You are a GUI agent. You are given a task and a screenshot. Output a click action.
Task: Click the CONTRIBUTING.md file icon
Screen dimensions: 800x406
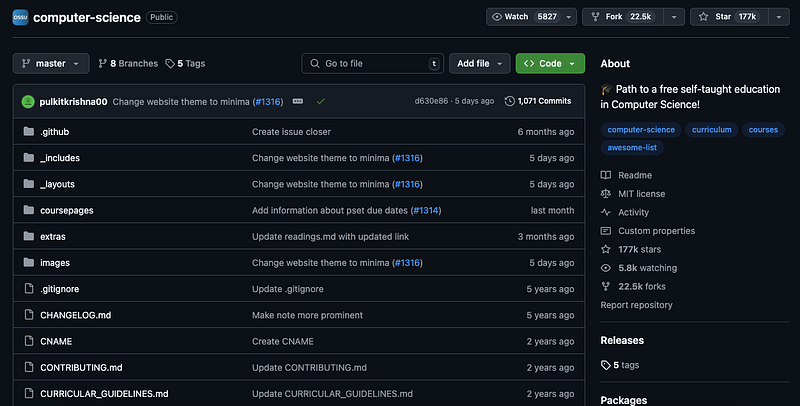[x=29, y=367]
